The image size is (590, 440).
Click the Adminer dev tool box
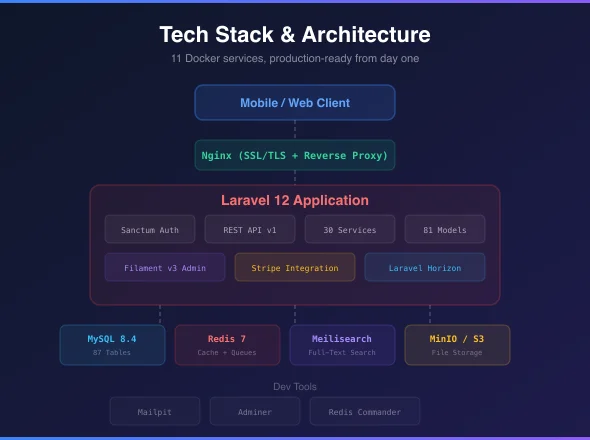point(255,411)
